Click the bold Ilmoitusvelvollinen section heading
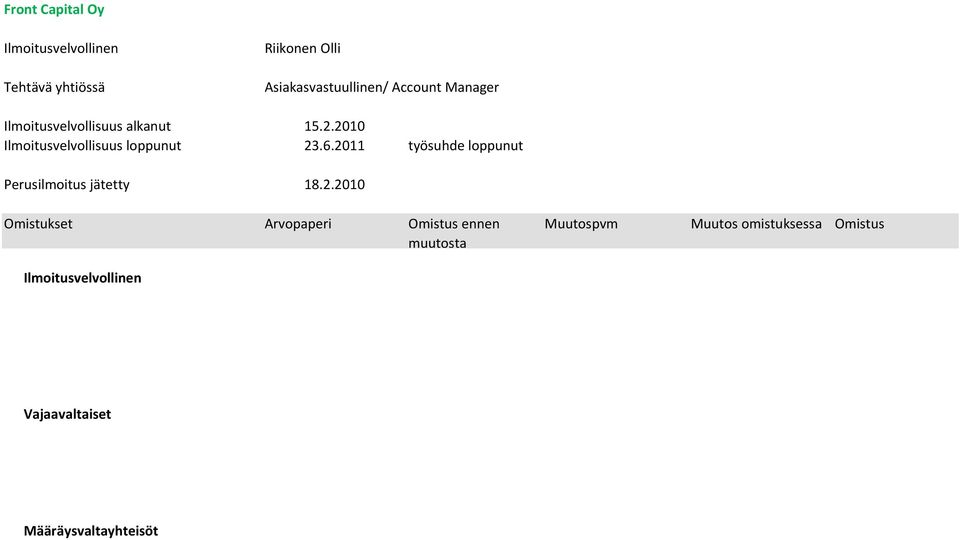This screenshot has height=540, width=960. tap(82, 278)
